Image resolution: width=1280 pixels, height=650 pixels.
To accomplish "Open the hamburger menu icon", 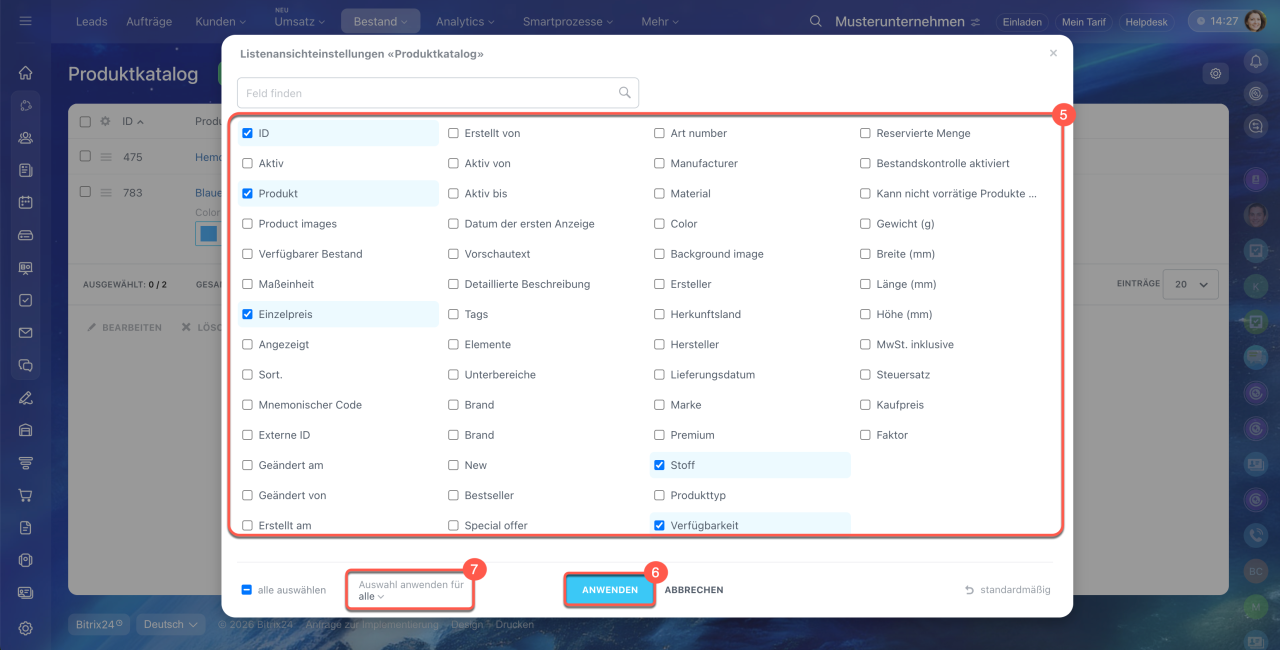I will [x=26, y=21].
